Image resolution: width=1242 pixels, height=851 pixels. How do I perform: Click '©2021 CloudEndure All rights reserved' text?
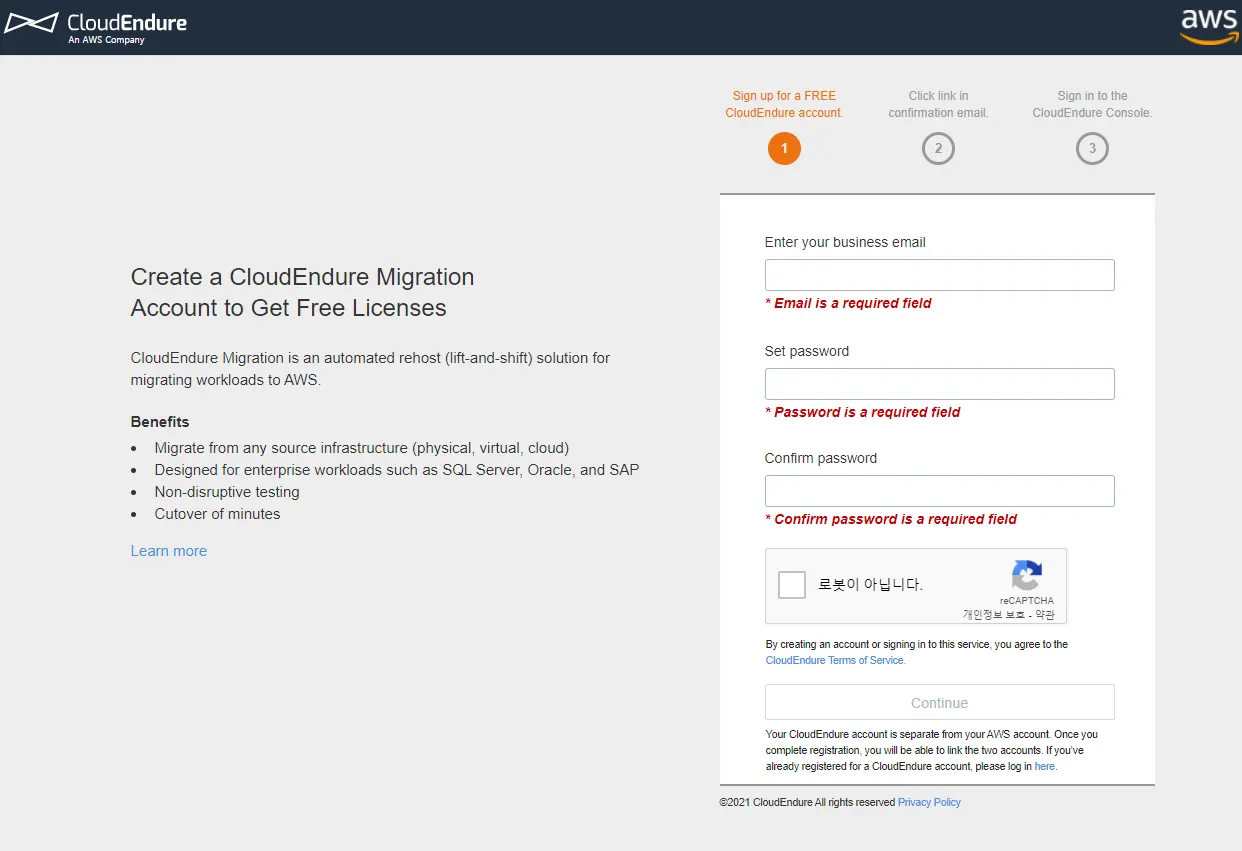(x=807, y=802)
